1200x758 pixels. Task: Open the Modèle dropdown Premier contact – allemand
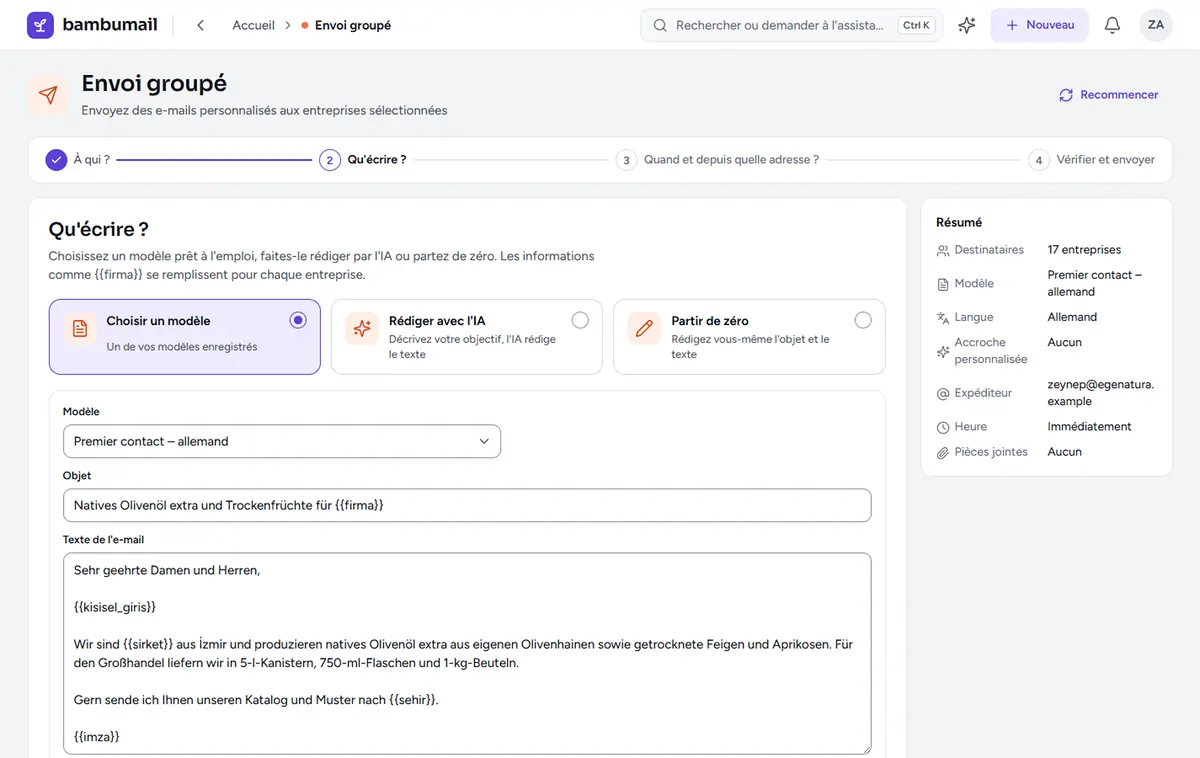tap(282, 441)
